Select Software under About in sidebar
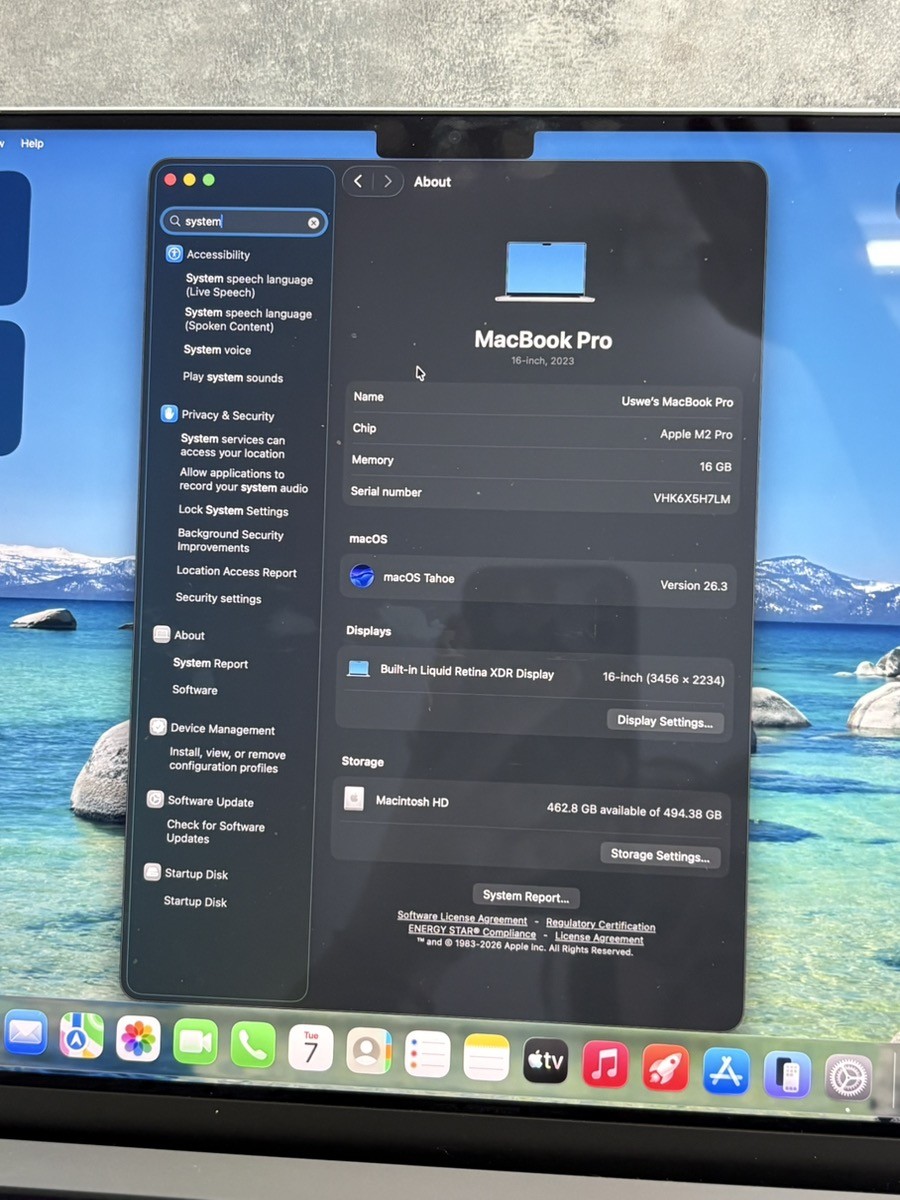Screen dimensions: 900x1200 point(194,690)
